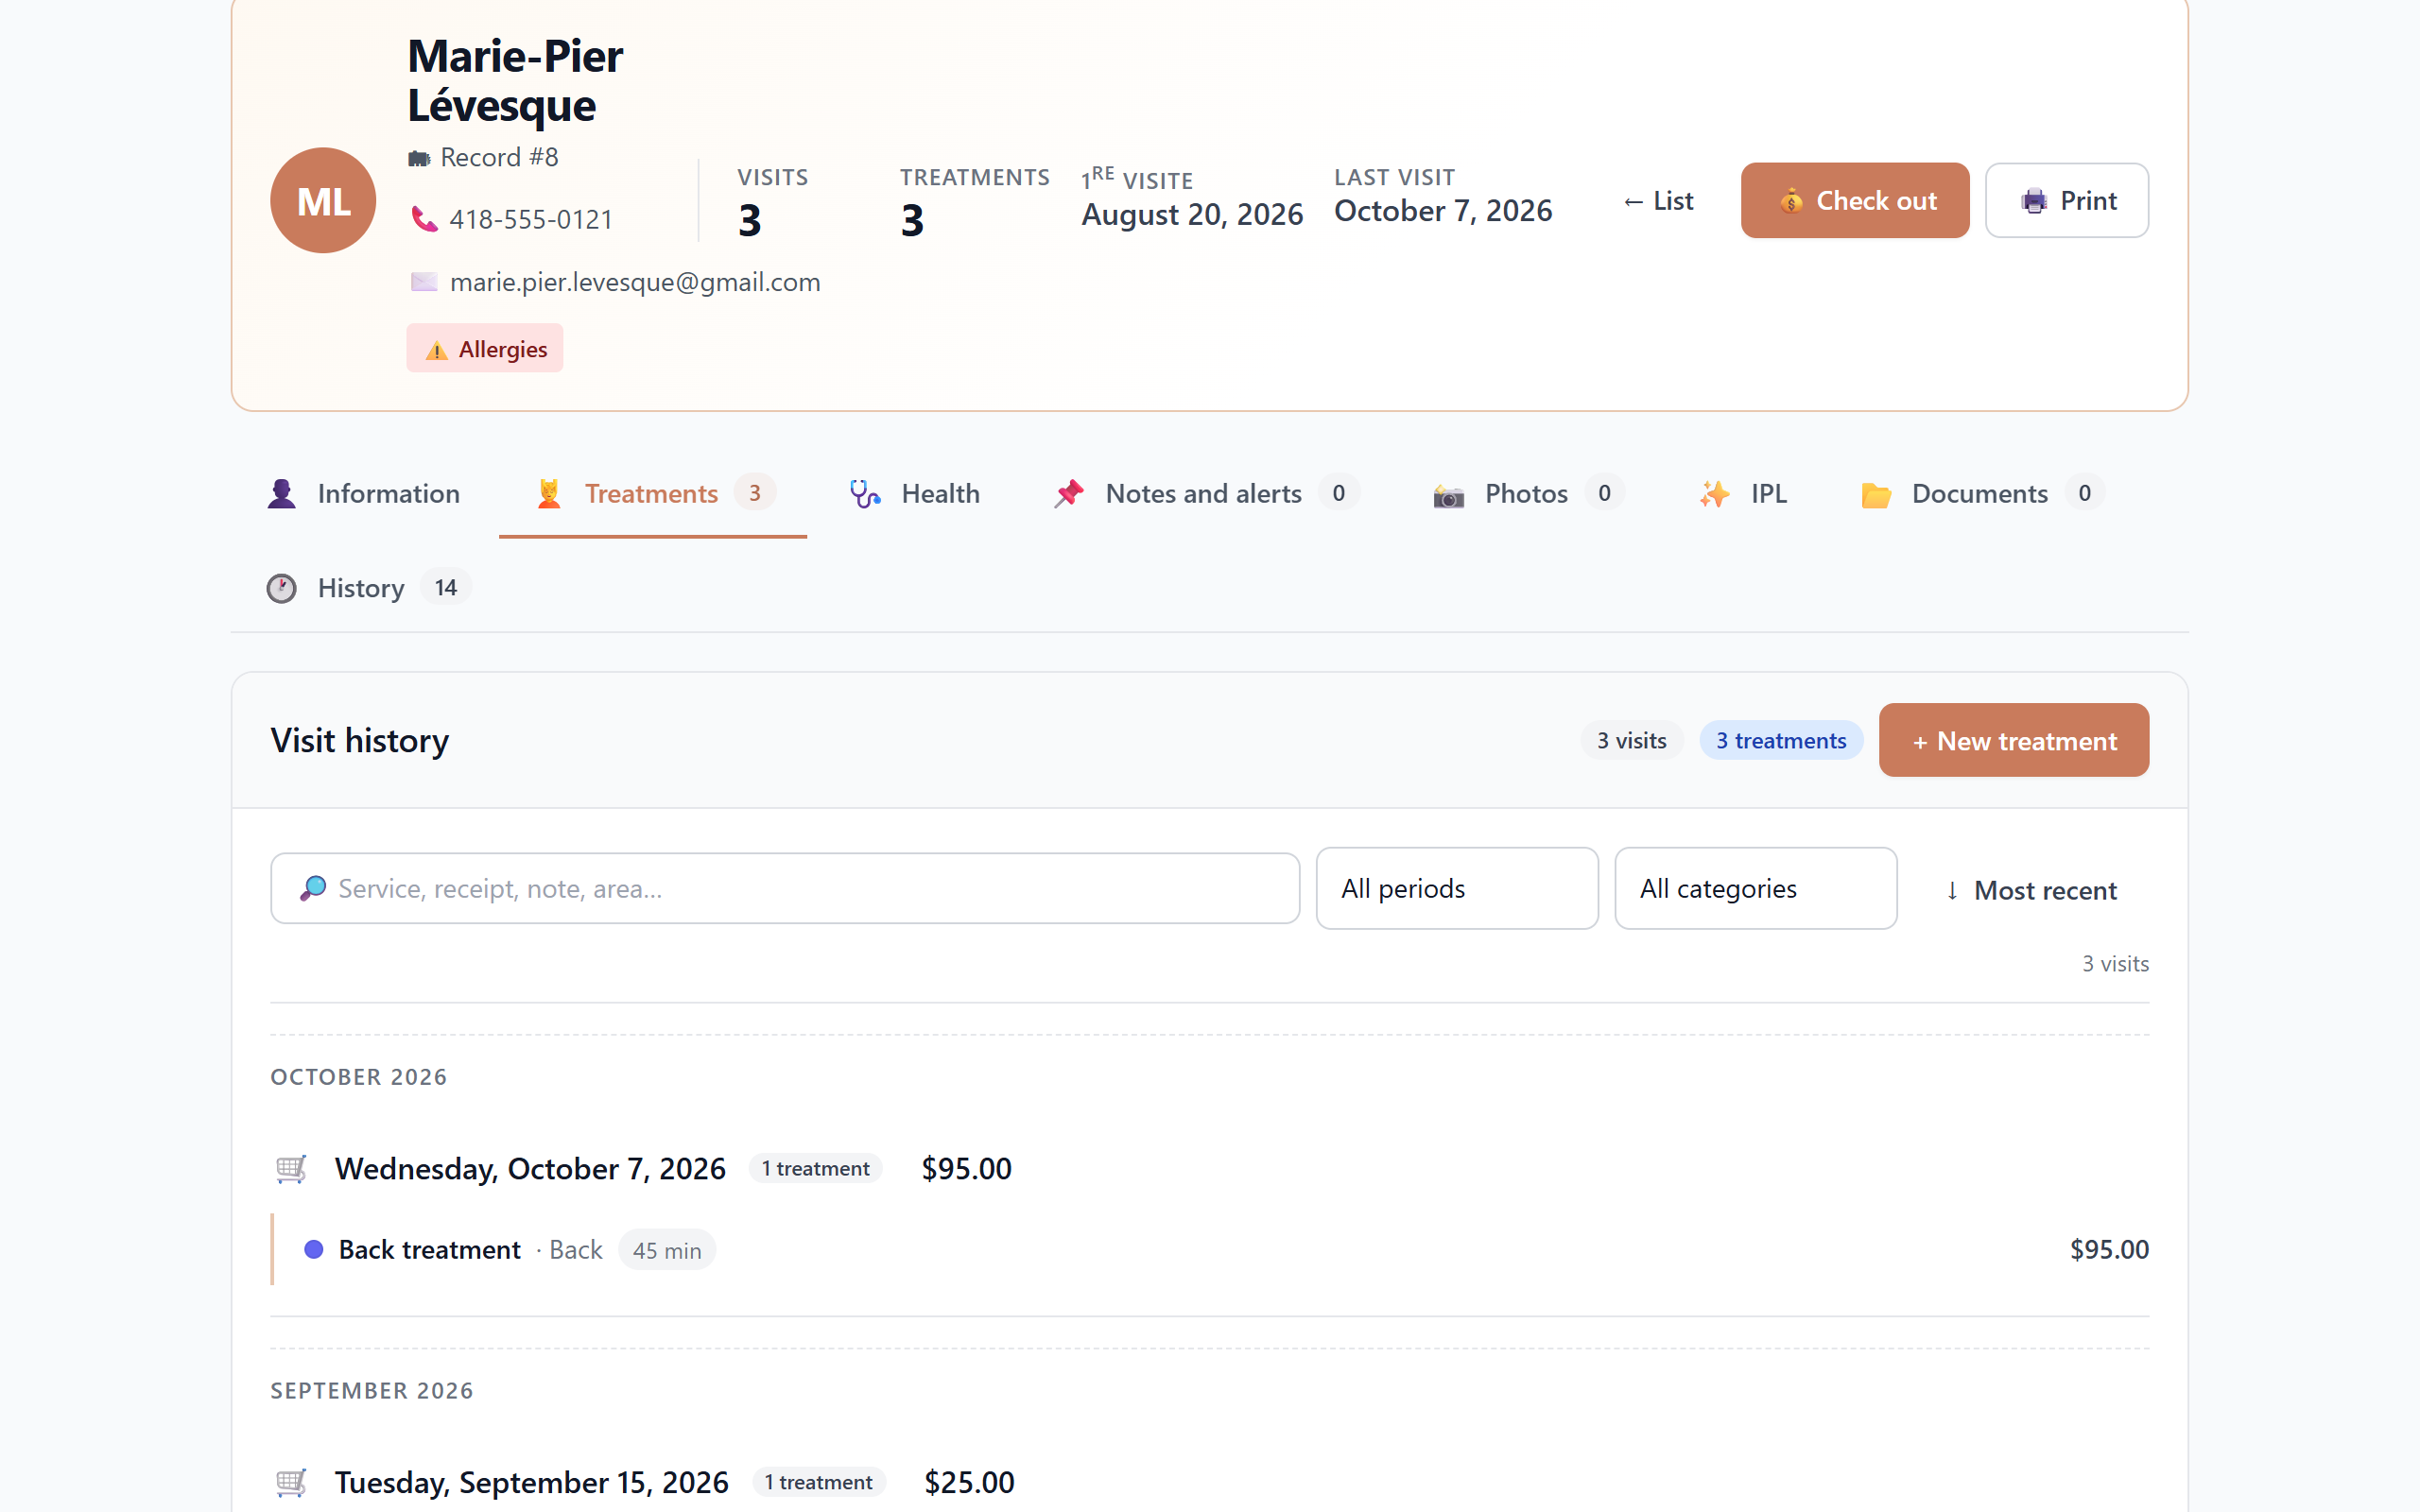Viewport: 2420px width, 1512px height.
Task: Click cart icon beside October 7 visit
Action: pos(291,1168)
